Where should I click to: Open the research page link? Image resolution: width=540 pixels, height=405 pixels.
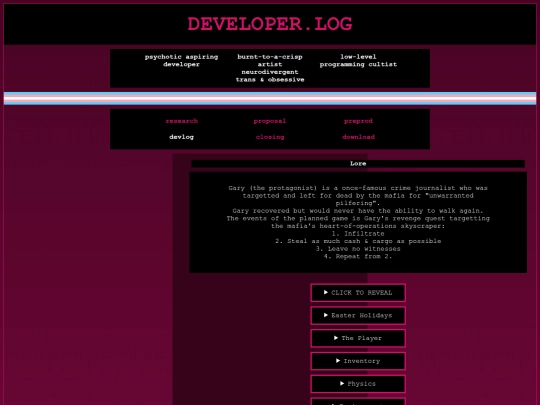pos(181,121)
